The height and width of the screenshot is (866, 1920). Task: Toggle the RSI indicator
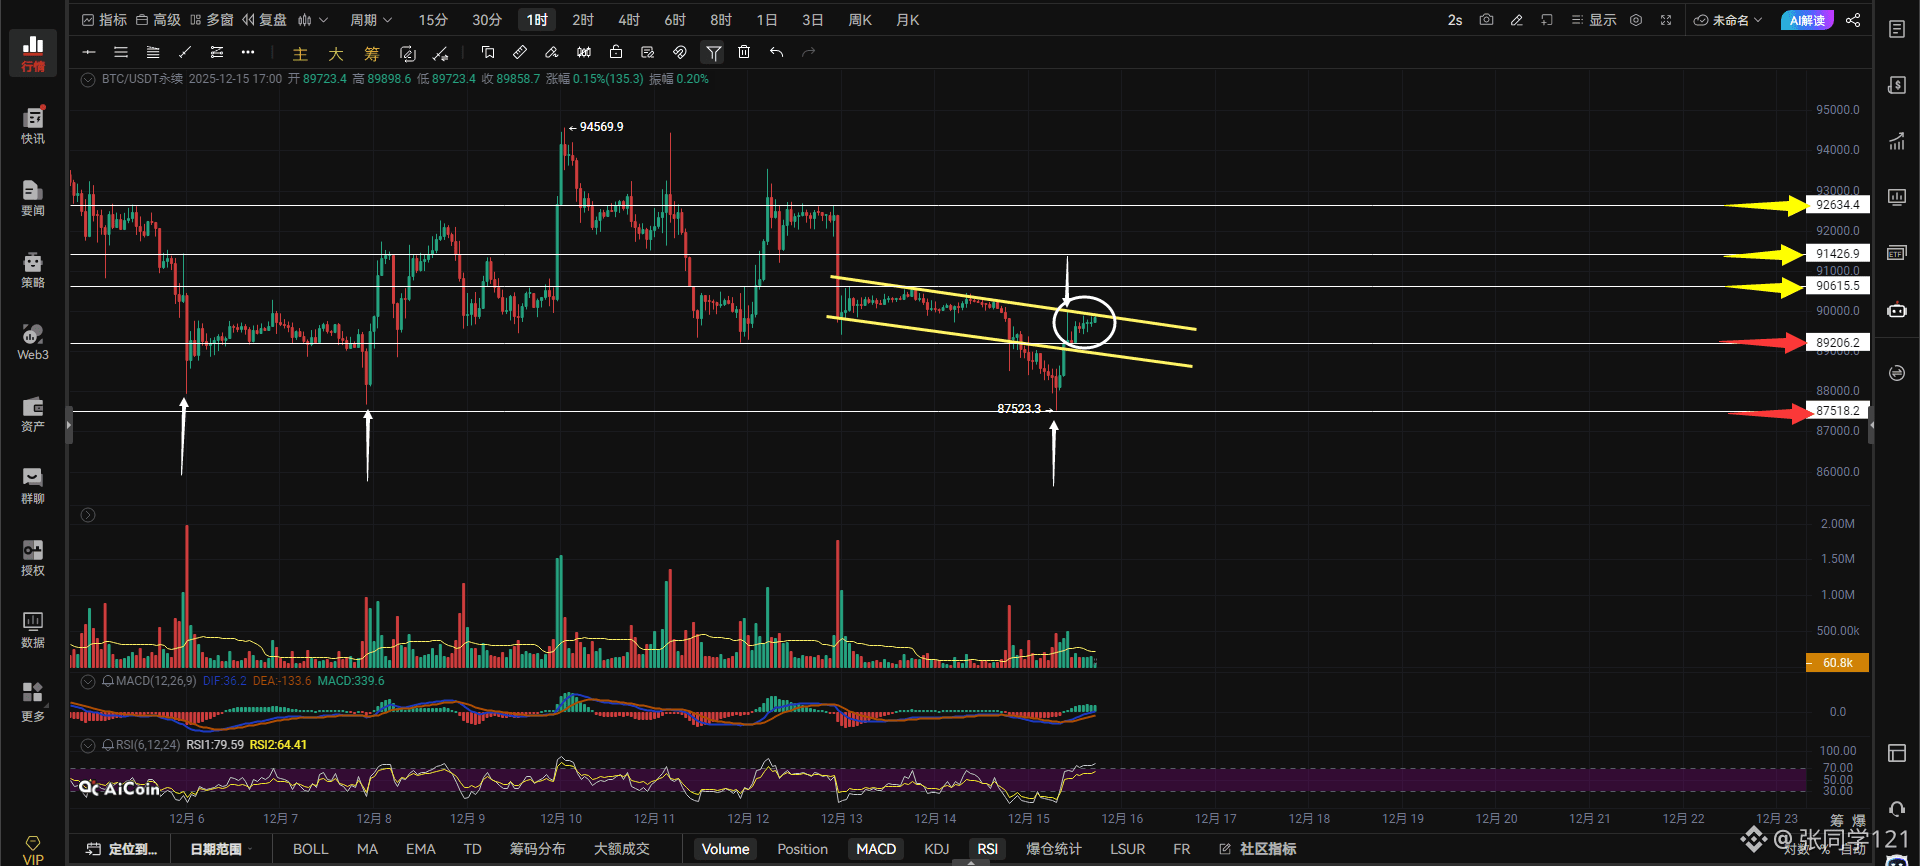tap(988, 849)
